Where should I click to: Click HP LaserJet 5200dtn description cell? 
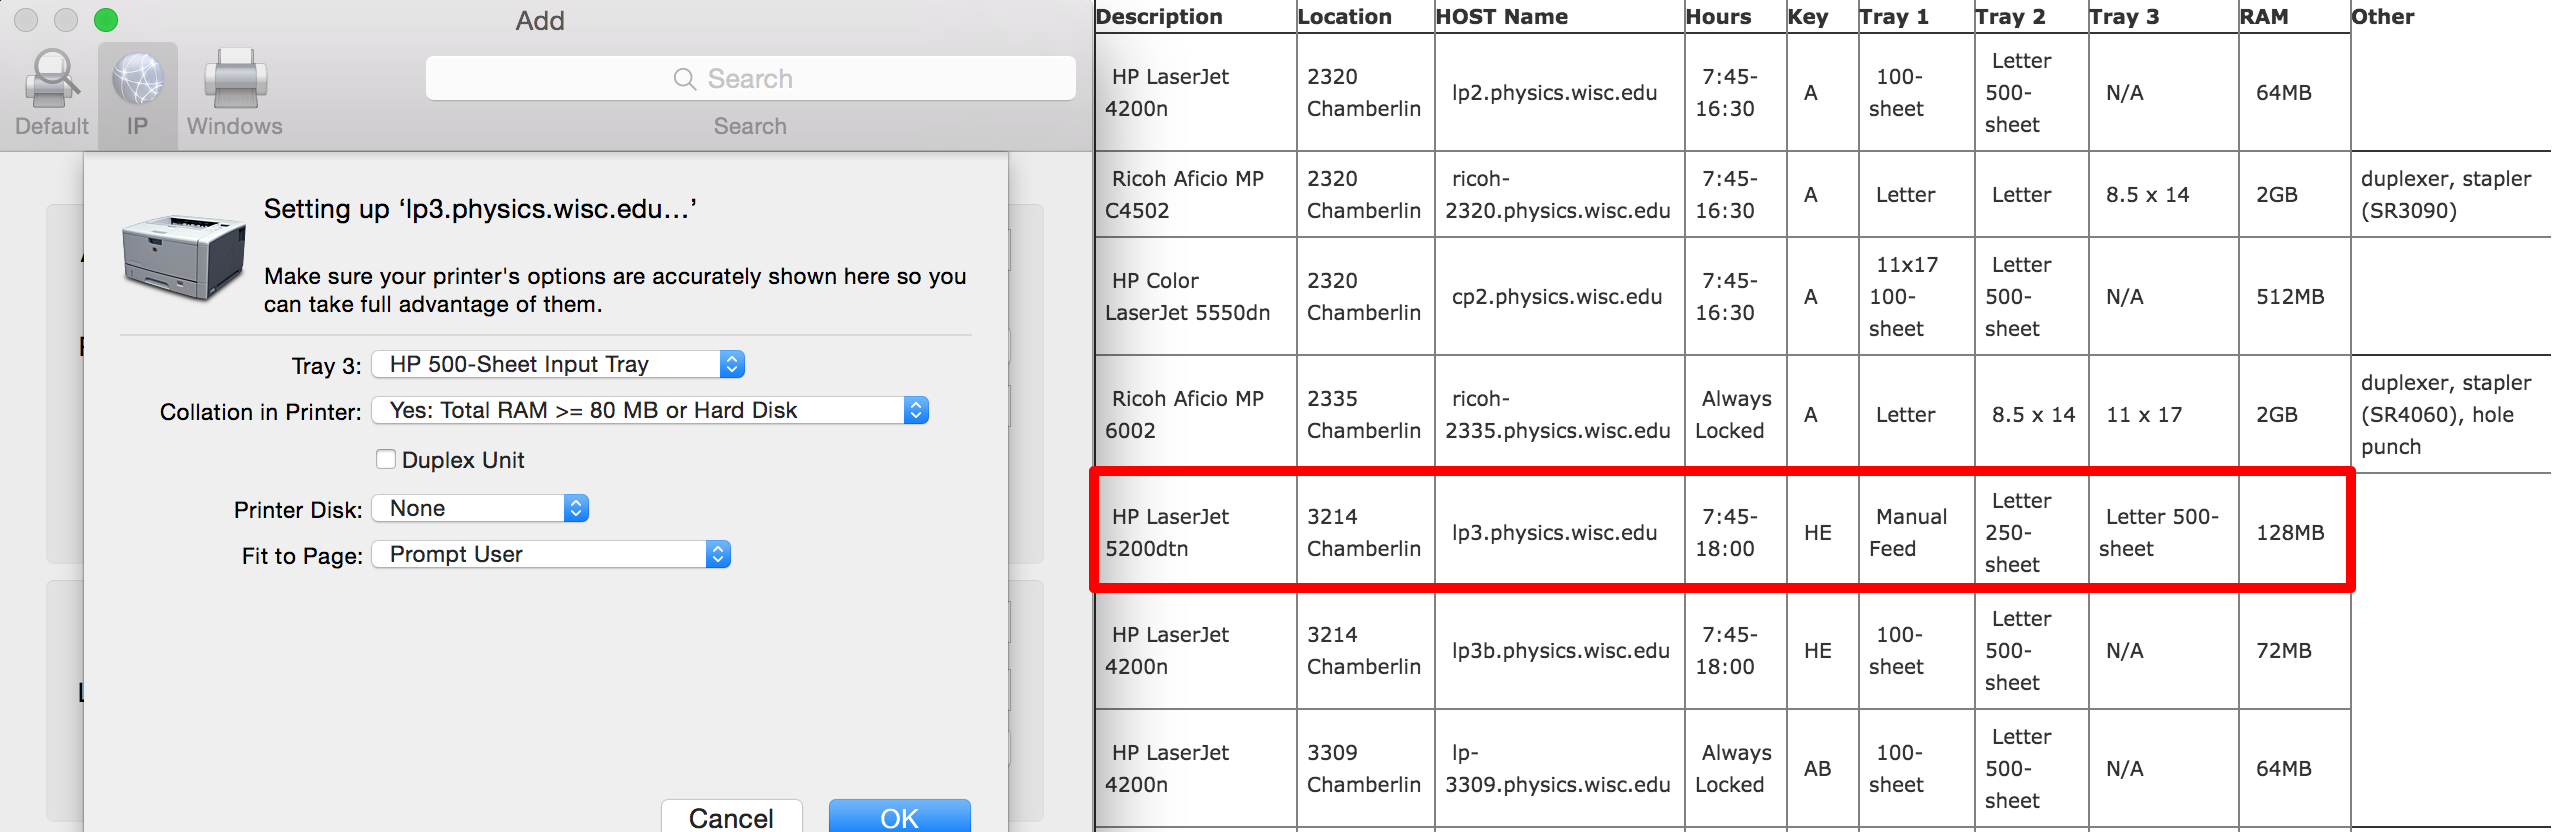click(x=1196, y=532)
